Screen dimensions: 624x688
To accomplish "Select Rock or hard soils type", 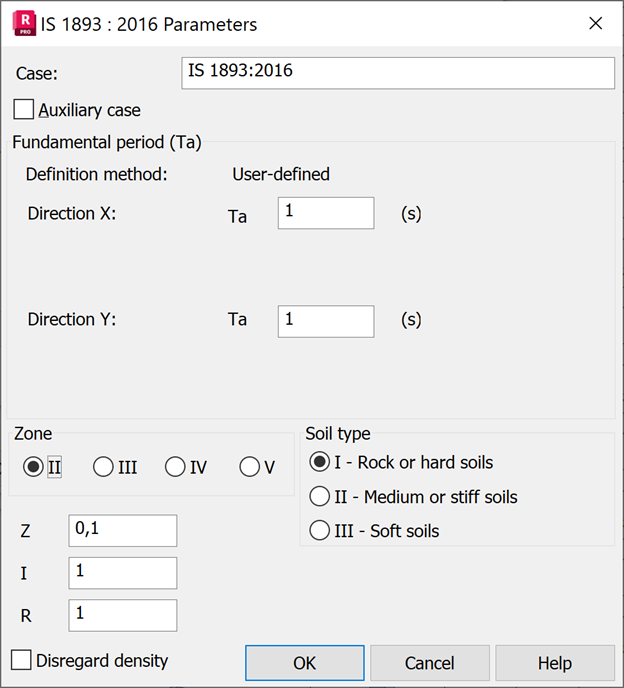I will (x=320, y=462).
